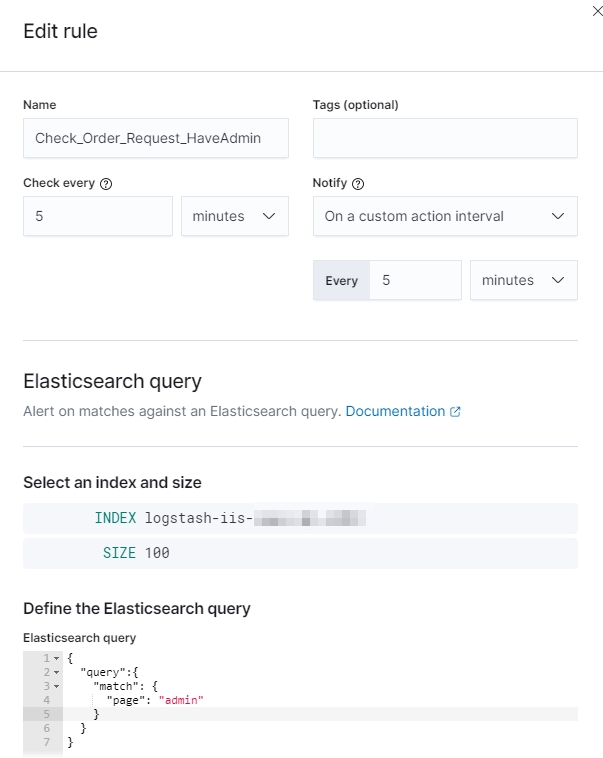Click the Check every number field
Image resolution: width=603 pixels, height=758 pixels.
(x=98, y=216)
